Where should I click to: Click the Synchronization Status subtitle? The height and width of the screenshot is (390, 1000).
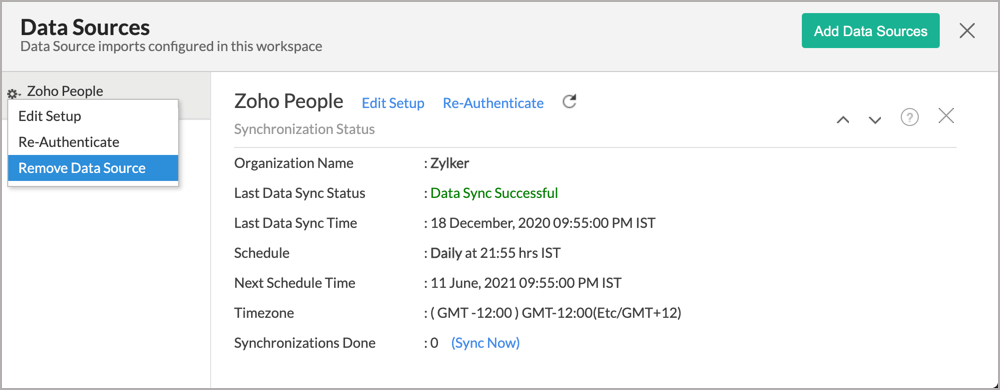click(x=304, y=129)
